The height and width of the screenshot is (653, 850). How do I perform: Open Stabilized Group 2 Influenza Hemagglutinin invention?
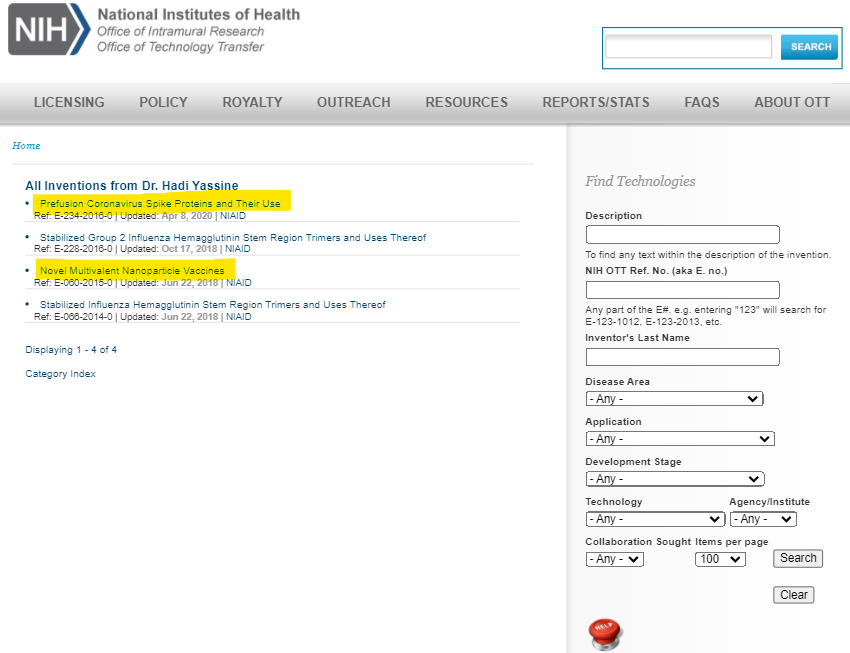[x=233, y=237]
